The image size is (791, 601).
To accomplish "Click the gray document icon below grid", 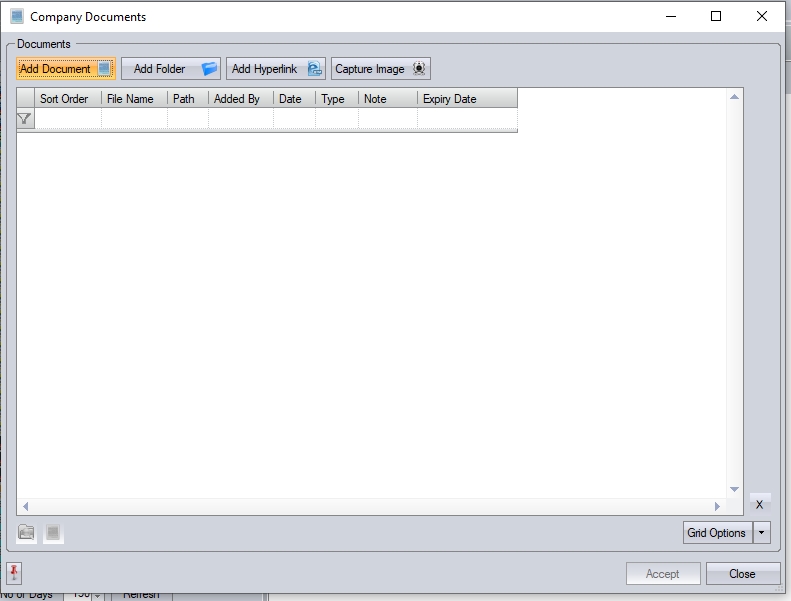I will 53,533.
